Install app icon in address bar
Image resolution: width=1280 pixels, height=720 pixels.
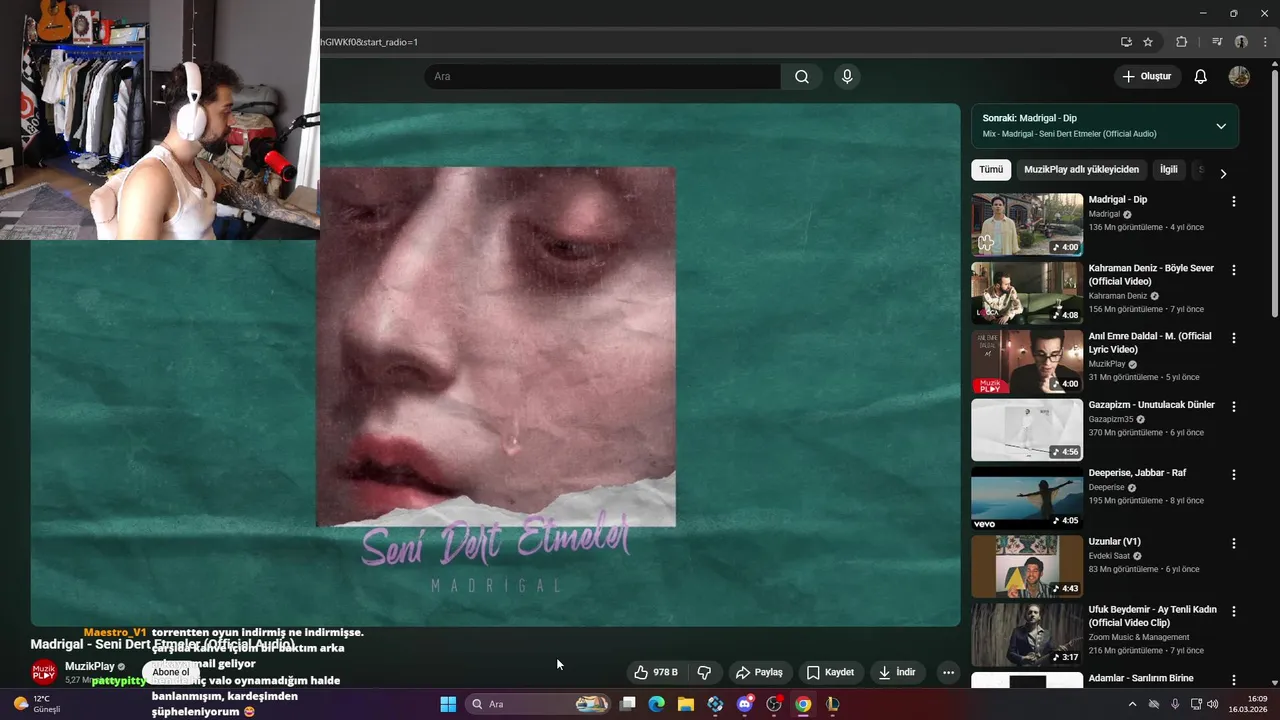[1126, 42]
